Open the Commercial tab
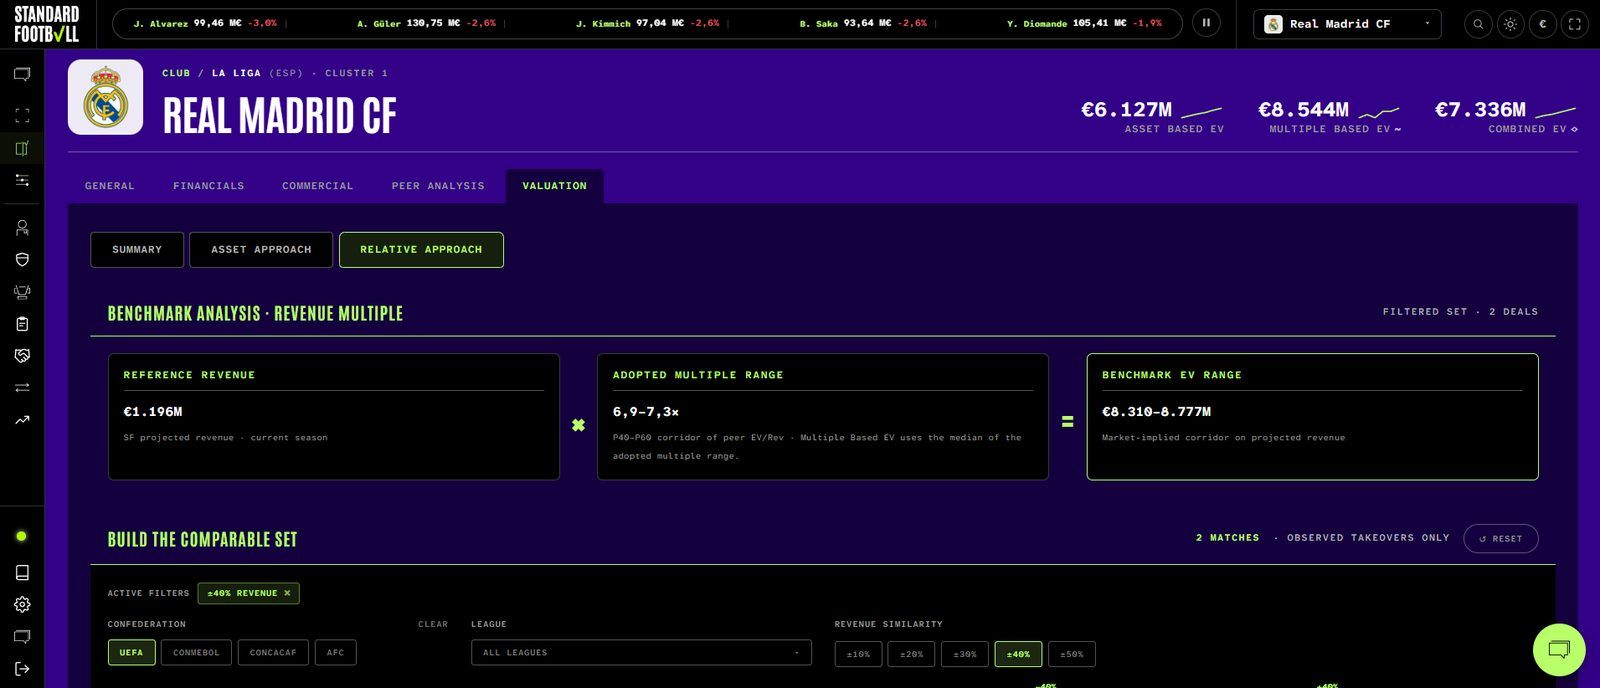Screen dimensions: 1600x688 (318, 186)
